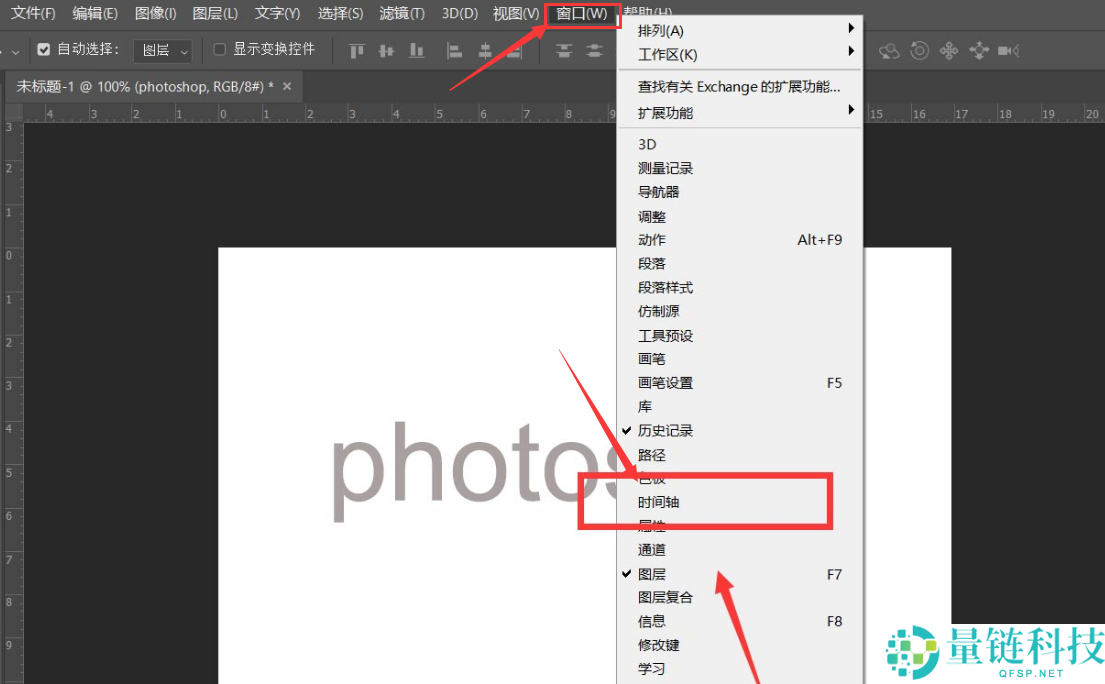The width and height of the screenshot is (1105, 684).
Task: Choose 时间轴 from the Window menu
Action: point(659,502)
